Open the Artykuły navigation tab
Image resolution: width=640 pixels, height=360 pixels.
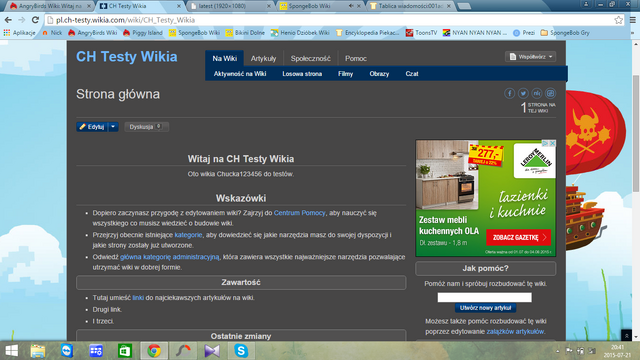click(263, 58)
